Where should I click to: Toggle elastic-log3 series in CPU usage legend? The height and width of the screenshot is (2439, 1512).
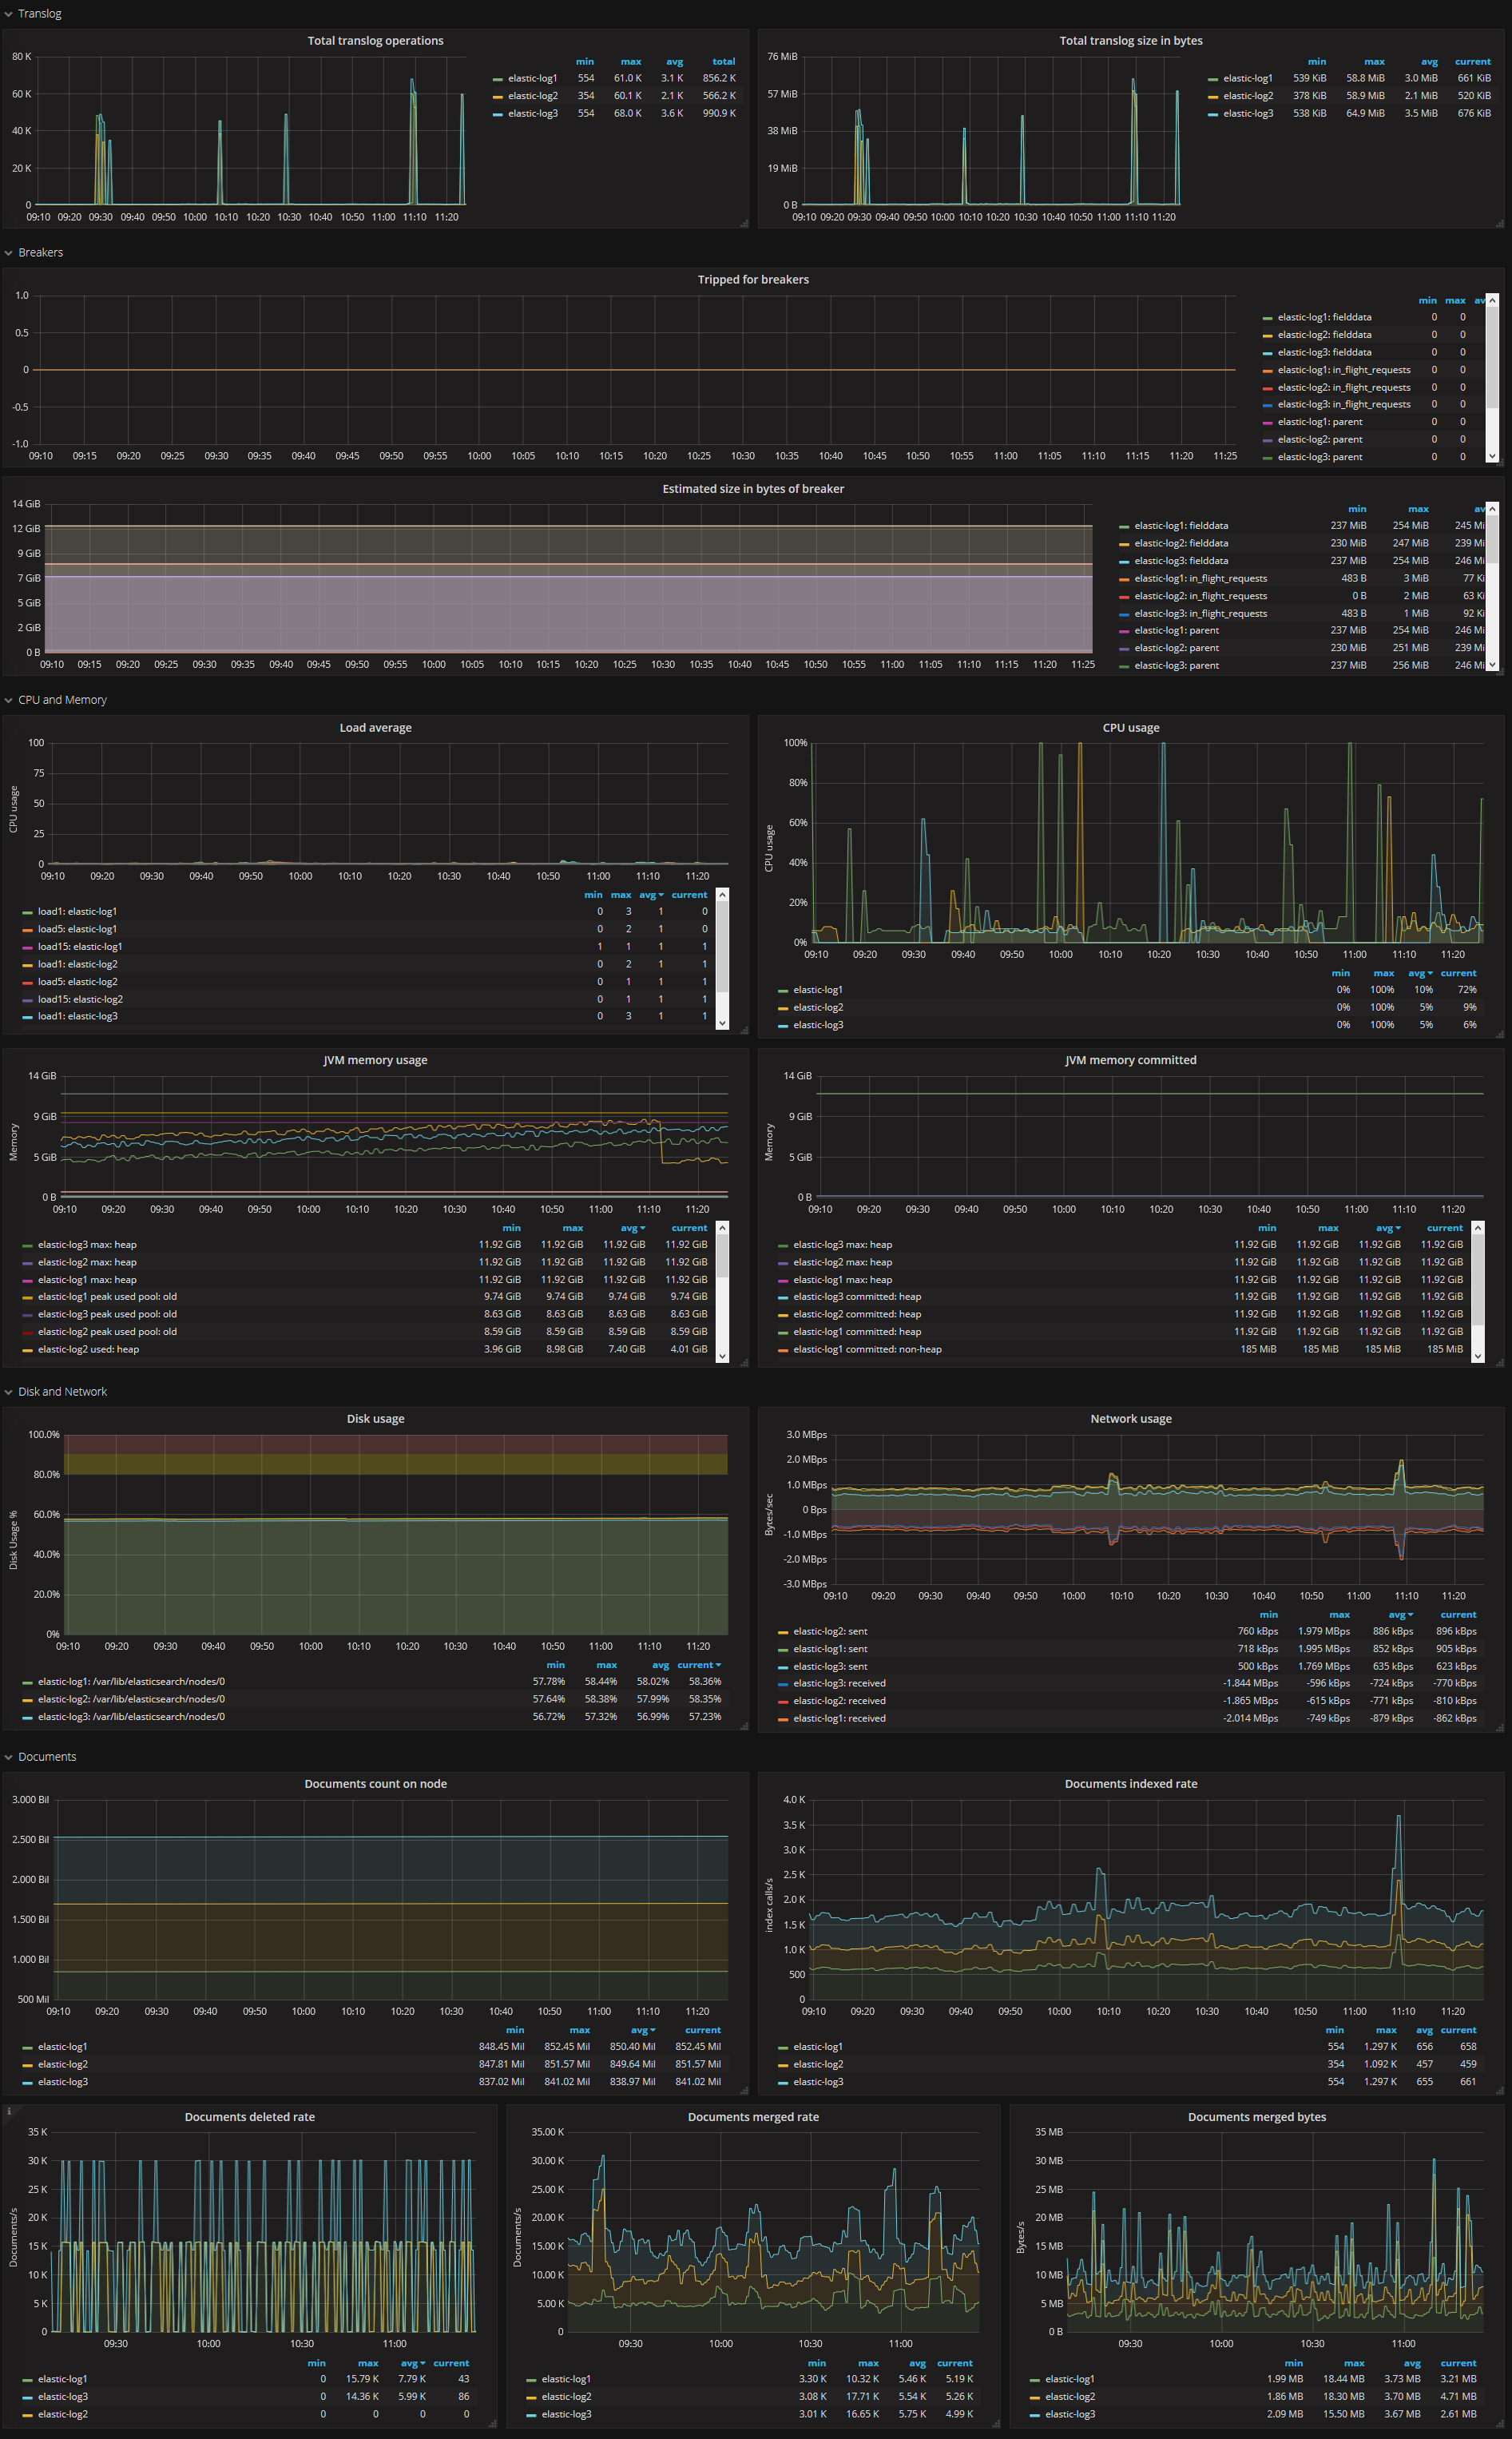point(818,1025)
